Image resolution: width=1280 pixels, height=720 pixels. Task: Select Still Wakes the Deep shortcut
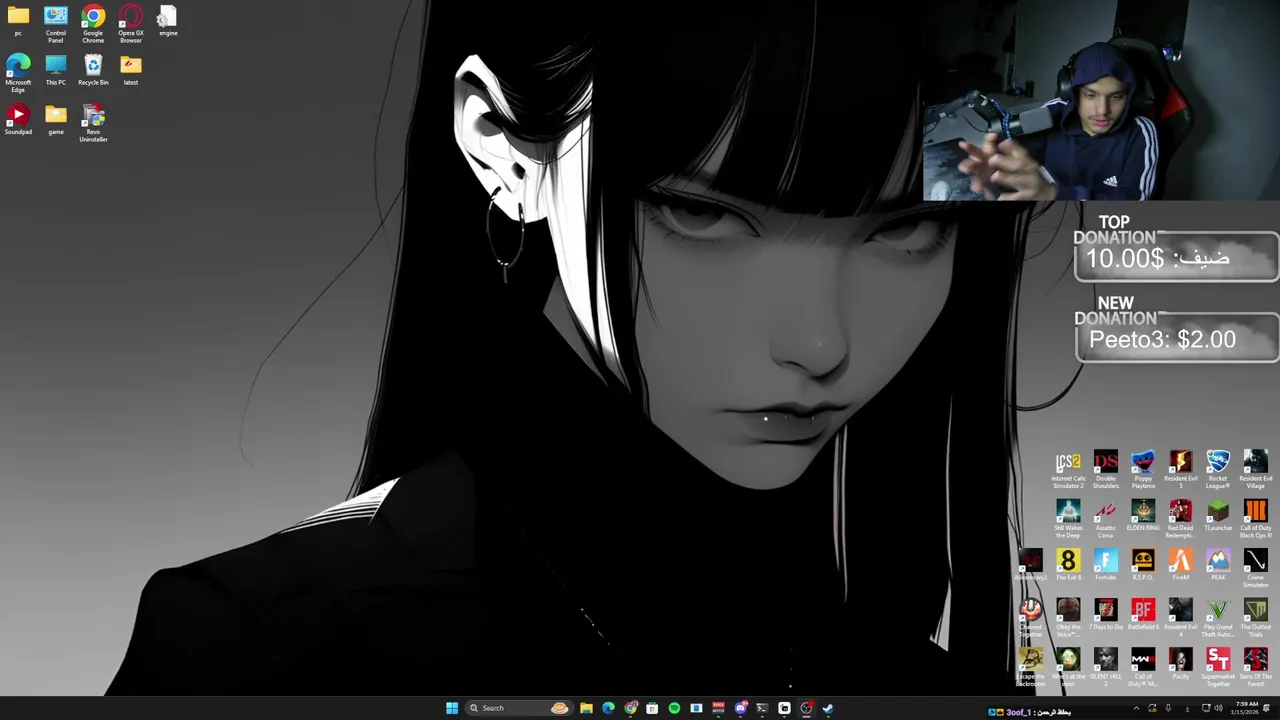tap(1068, 520)
